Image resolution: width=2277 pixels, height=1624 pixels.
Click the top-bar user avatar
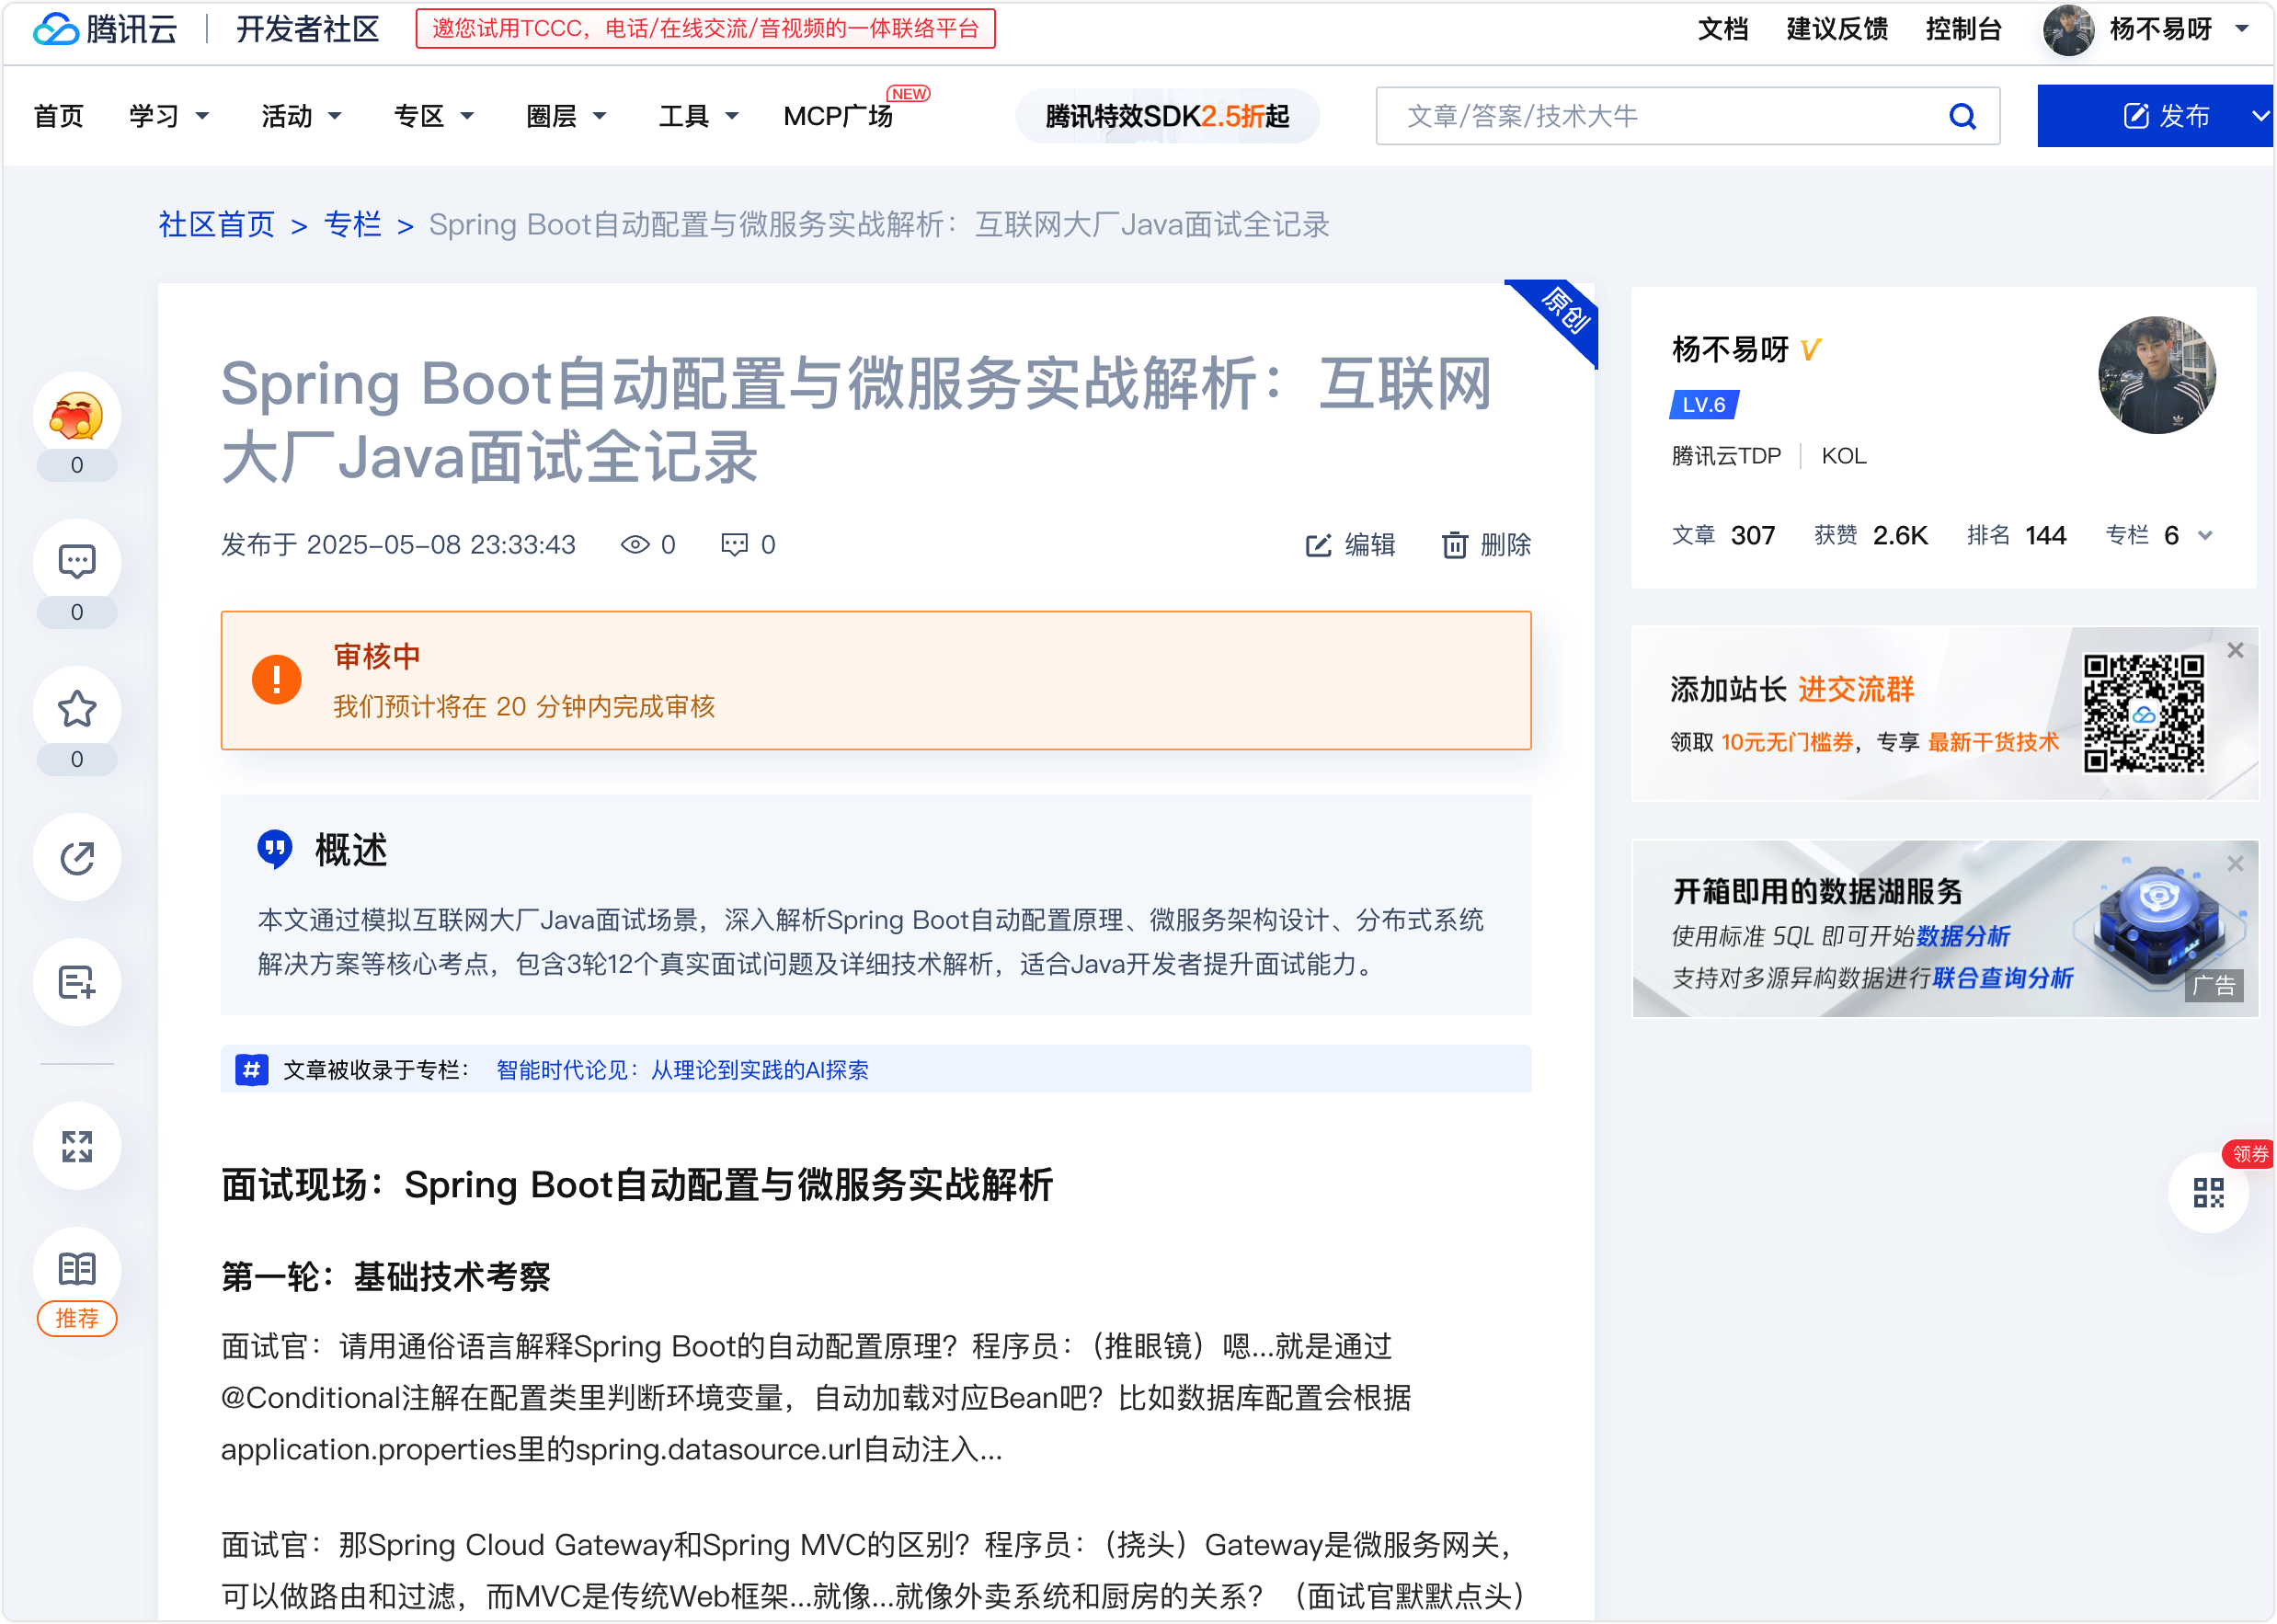2068,30
